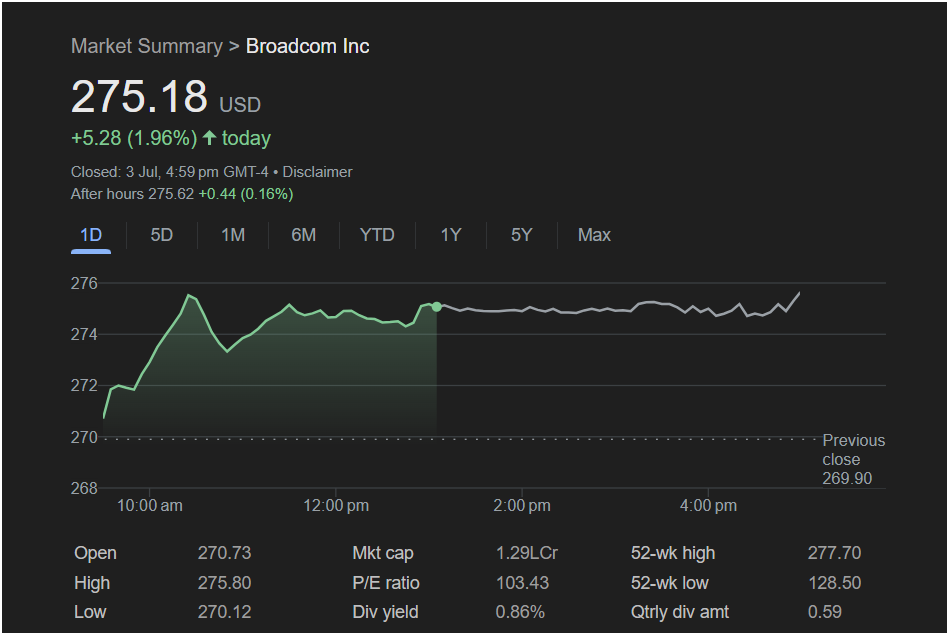The height and width of the screenshot is (635, 949).
Task: Click the Previous close 269.90 label
Action: pos(853,459)
